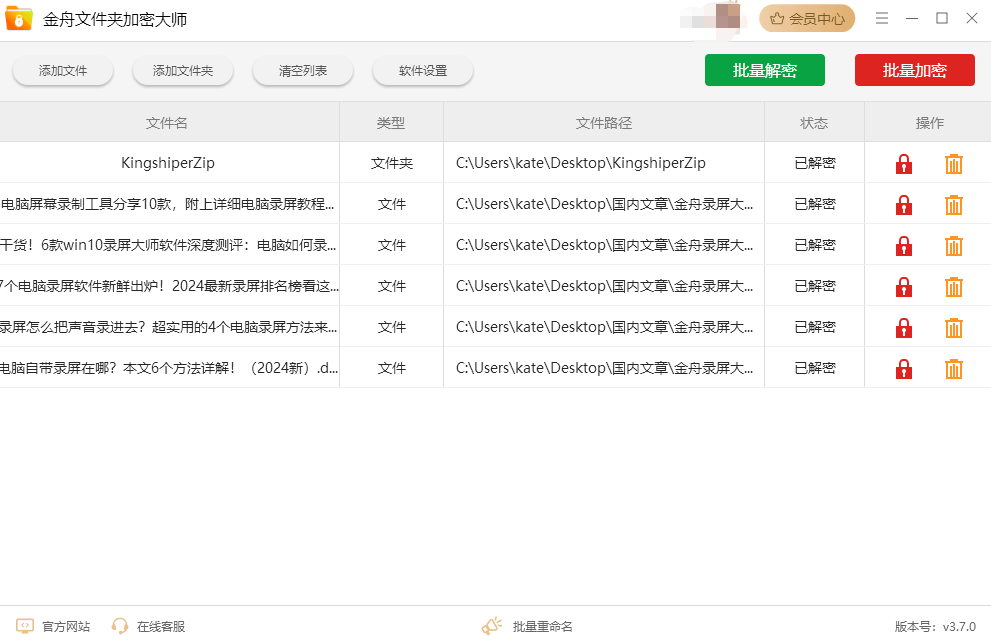Select file 干货！6款win10录屏大师软件深度测评
The height and width of the screenshot is (642, 991).
coord(168,245)
